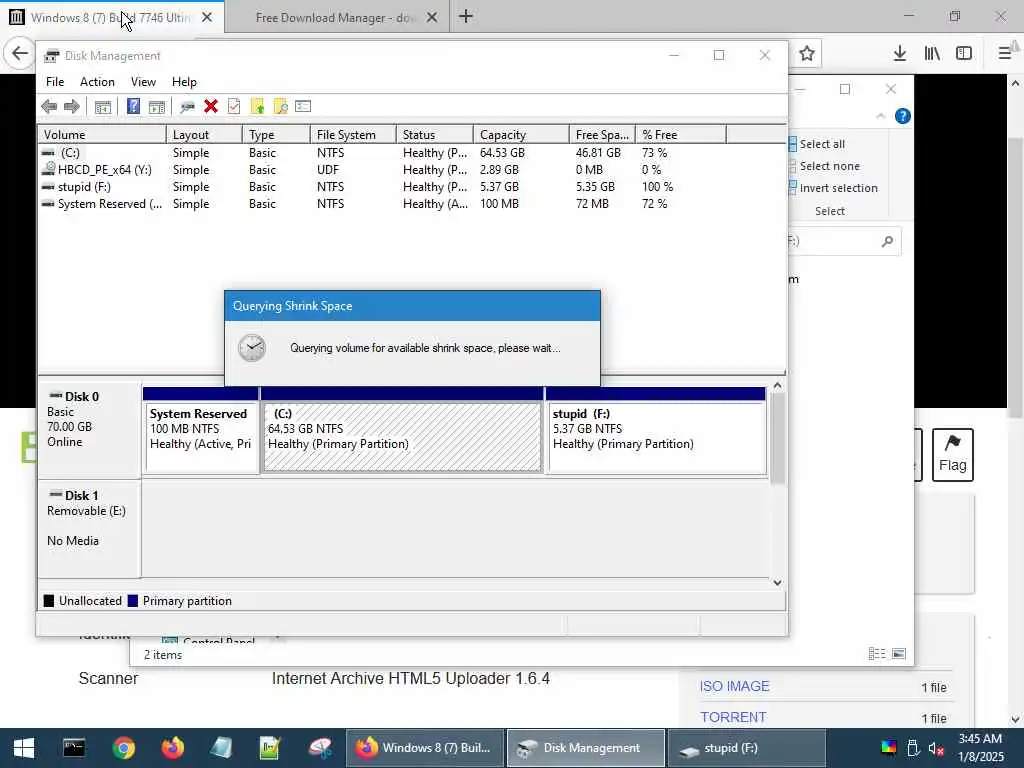The image size is (1024, 768).
Task: Sort by the File System column header
Action: click(353, 135)
